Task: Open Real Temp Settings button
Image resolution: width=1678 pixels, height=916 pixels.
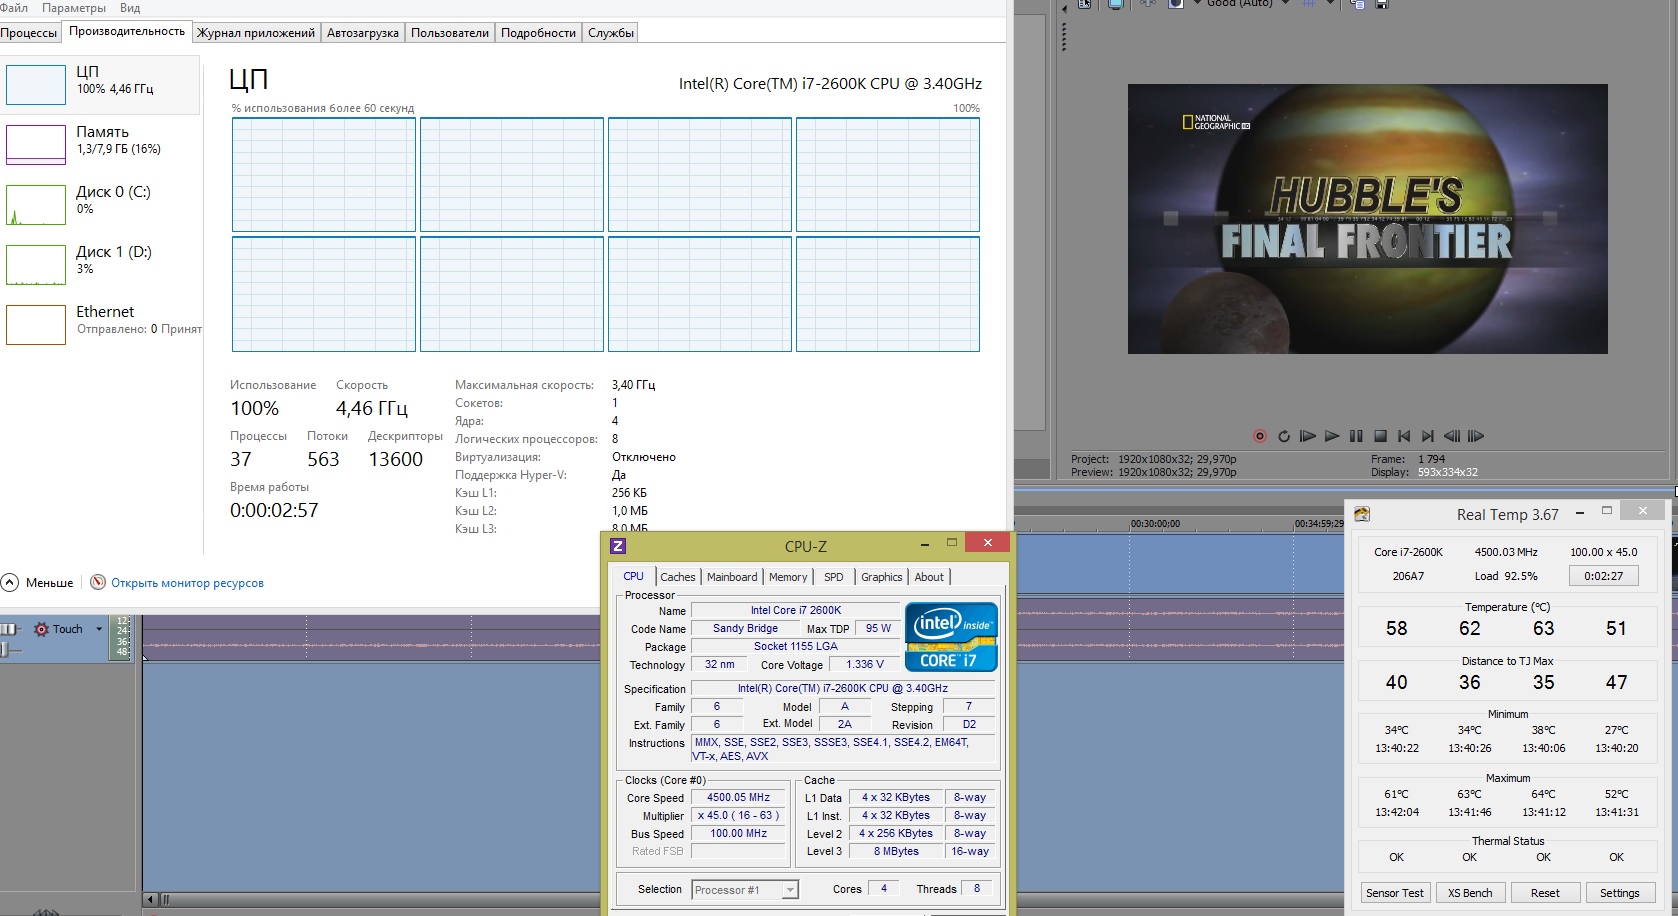Action: 1619,893
